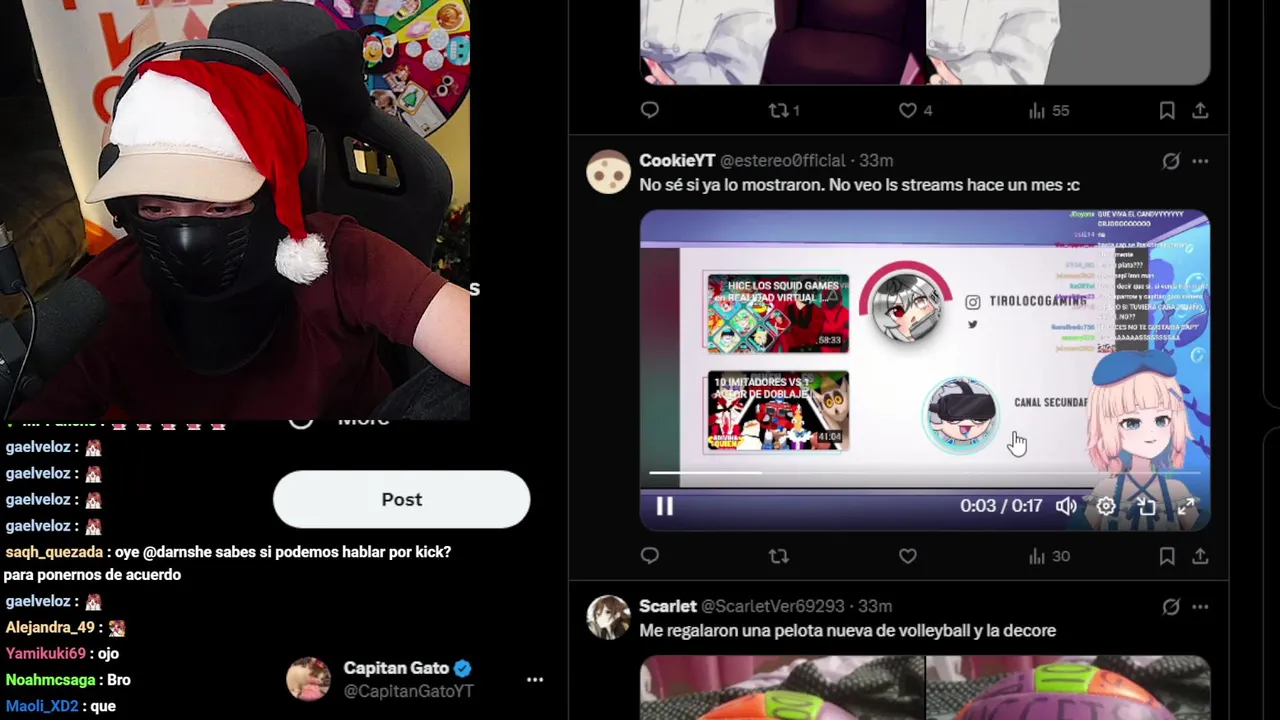Click the Post button

tap(401, 499)
